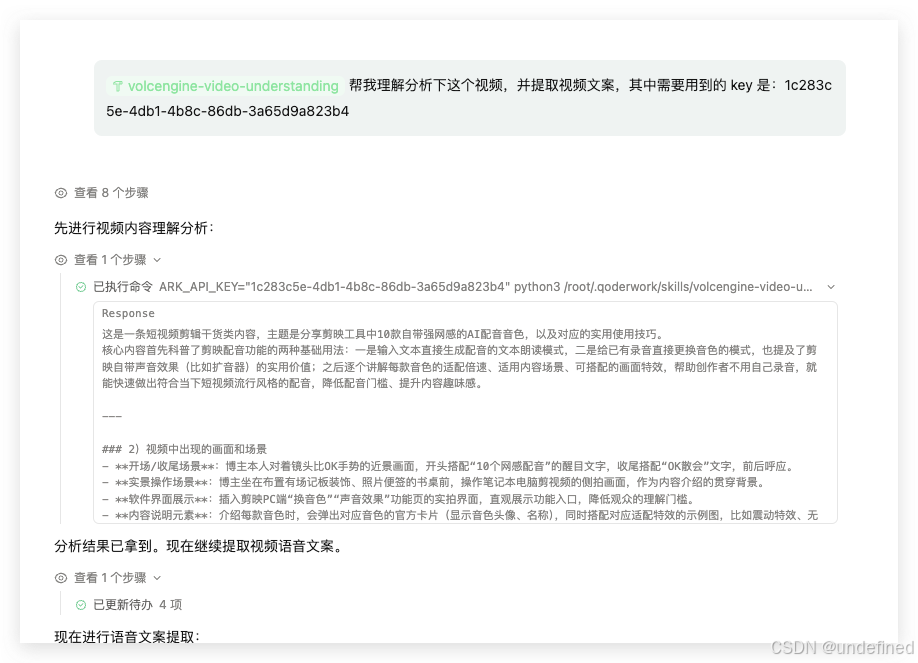Click the text 现在进行语音文案提取：
The width and height of the screenshot is (918, 663).
(x=128, y=637)
